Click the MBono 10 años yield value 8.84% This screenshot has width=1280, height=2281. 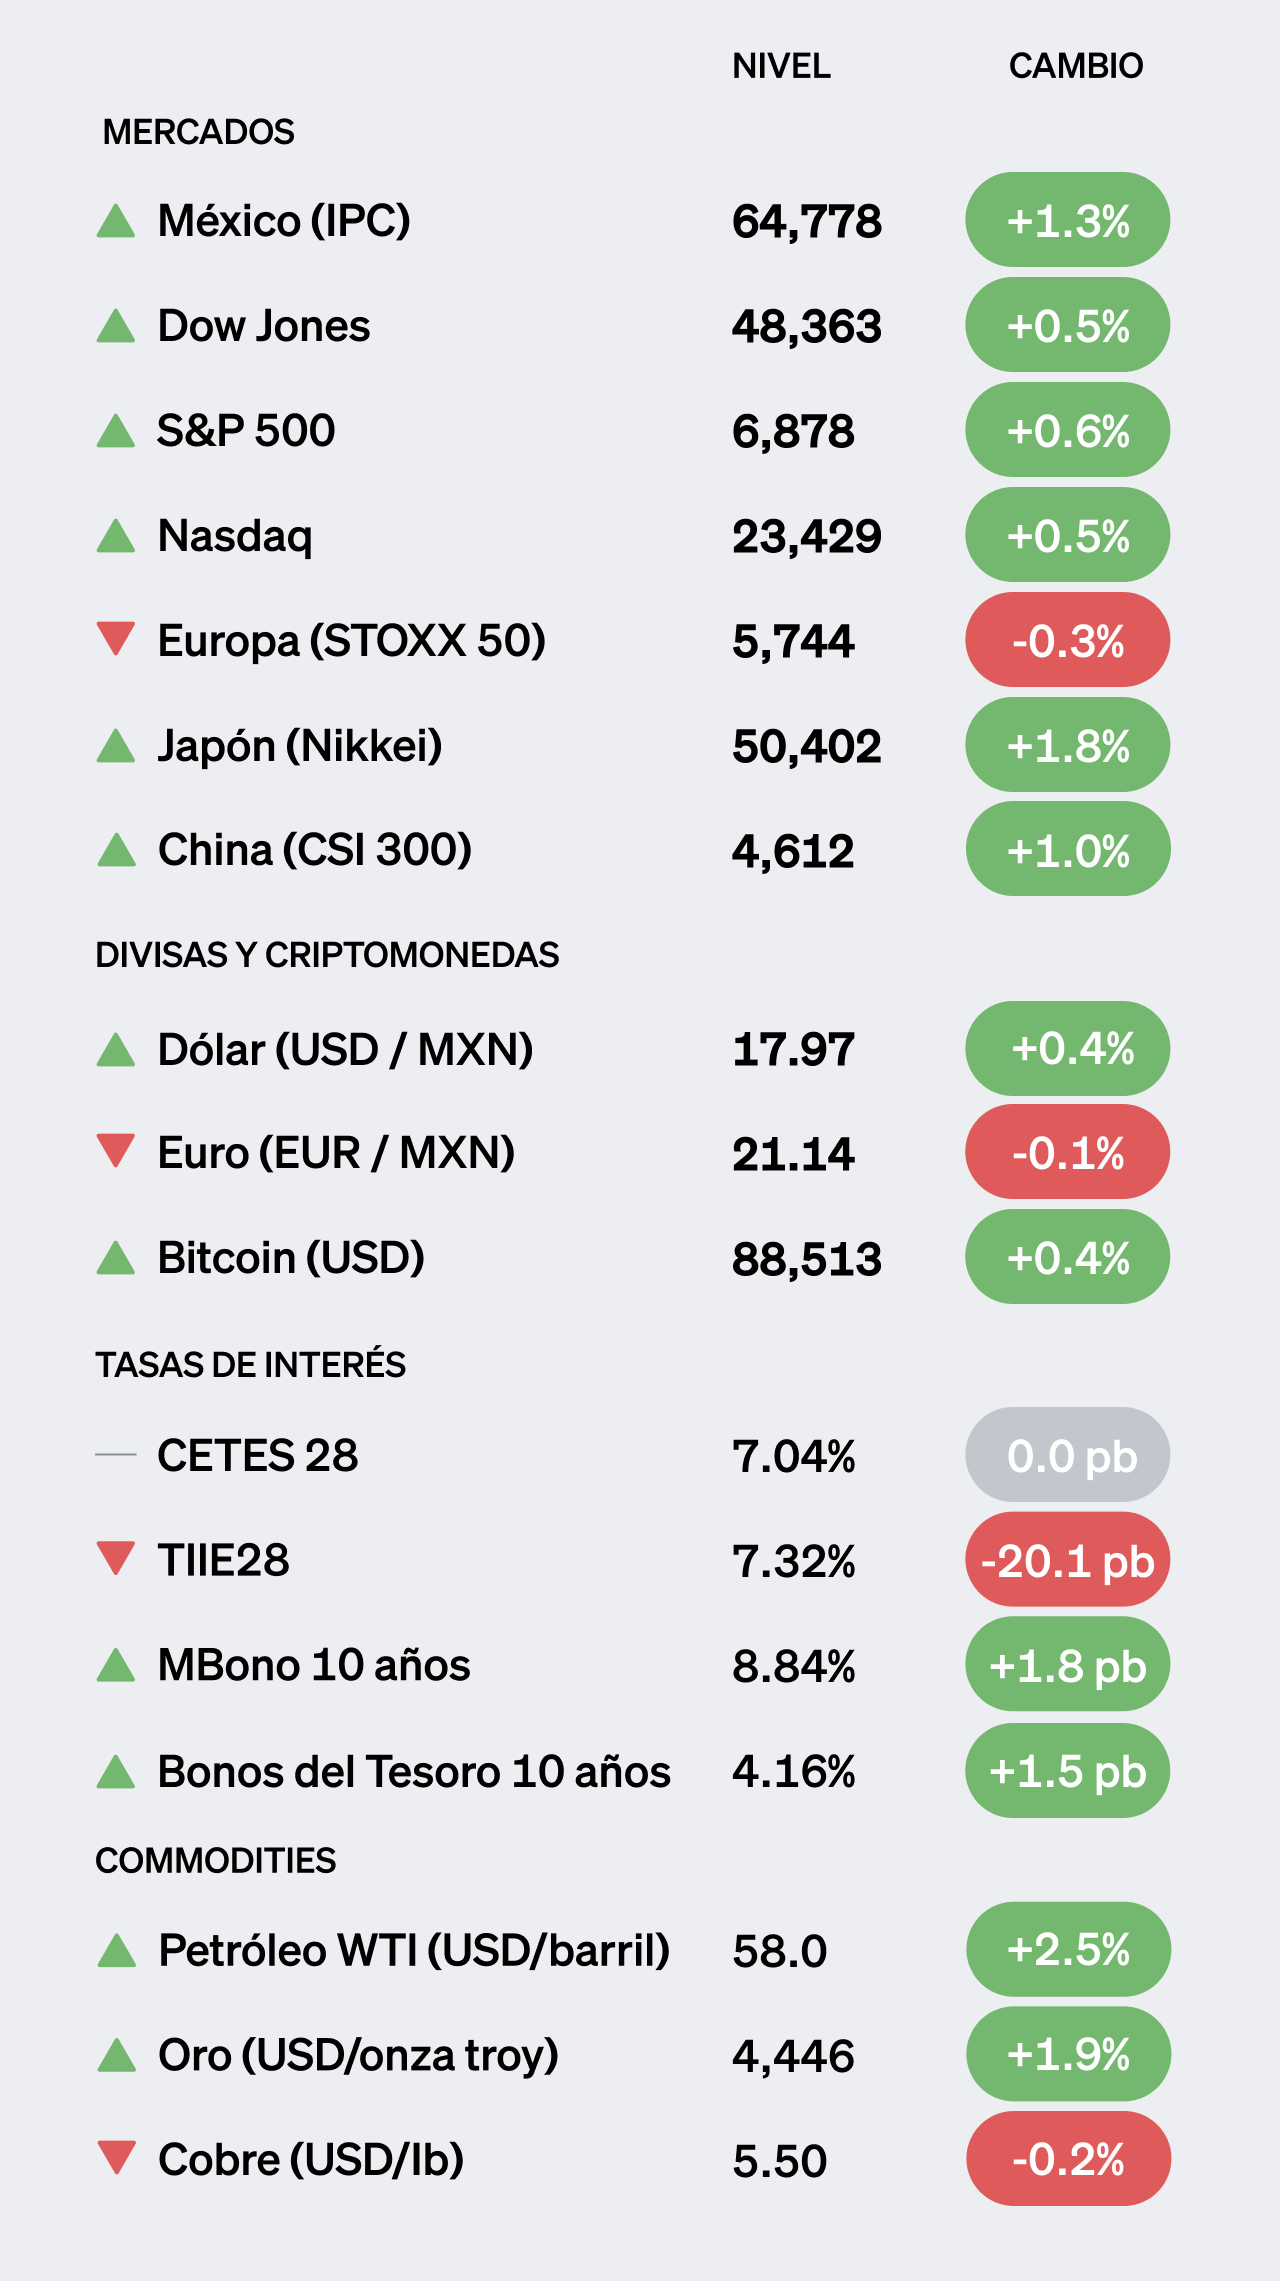[793, 1666]
